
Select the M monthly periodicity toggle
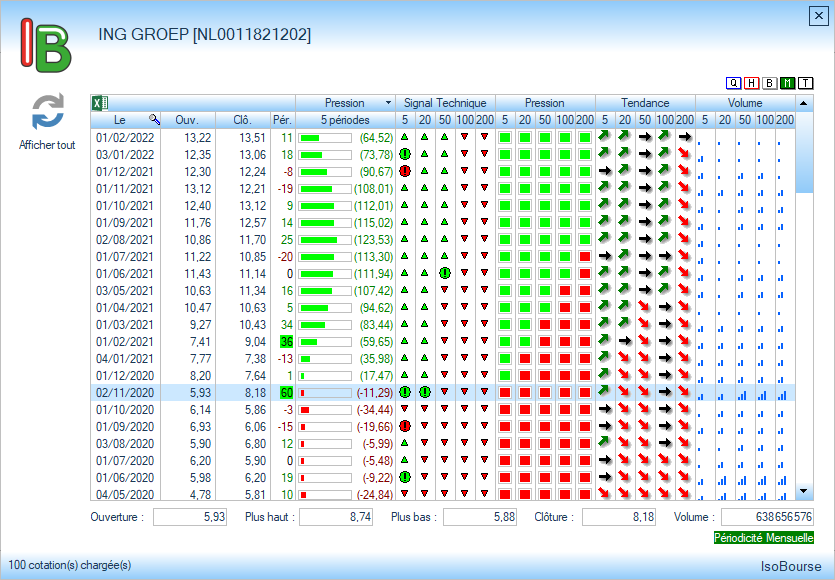[788, 83]
